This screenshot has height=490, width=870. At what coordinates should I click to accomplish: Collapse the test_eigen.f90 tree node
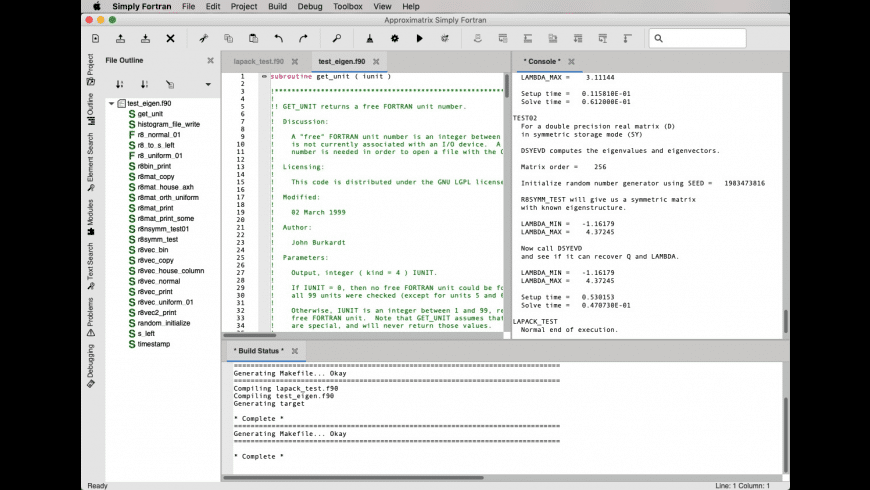112,103
